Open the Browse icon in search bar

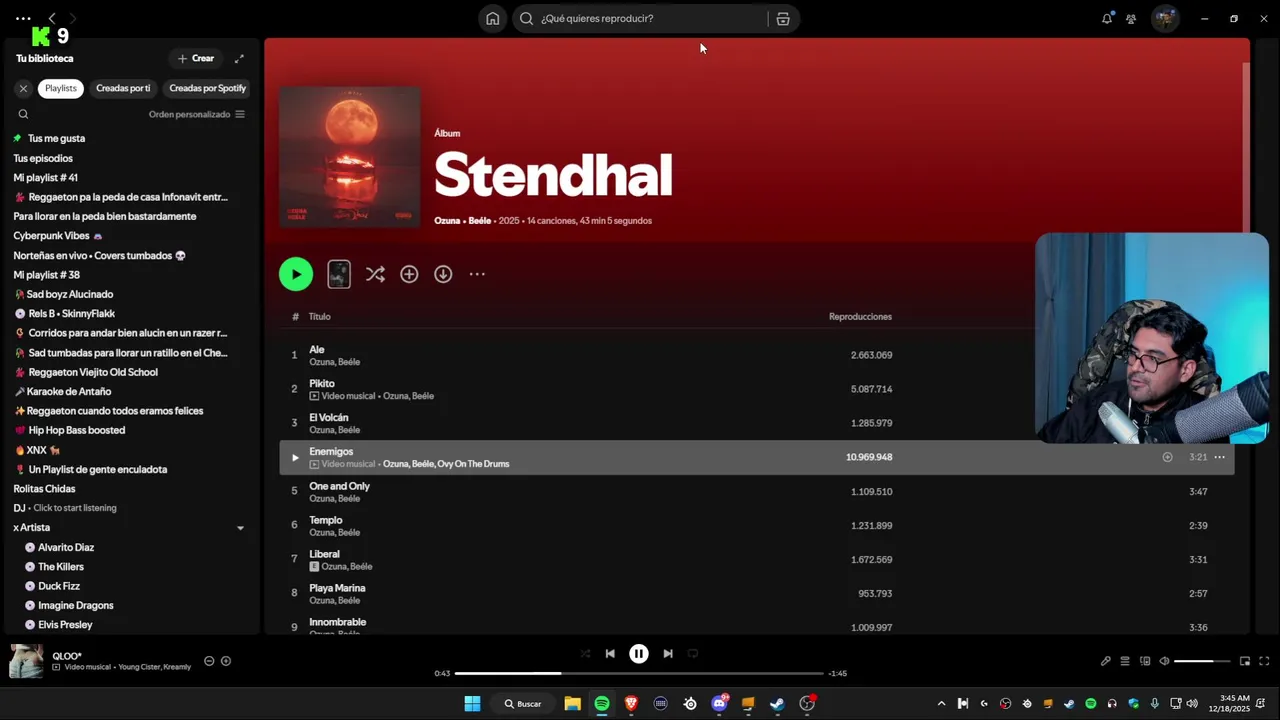tap(783, 18)
